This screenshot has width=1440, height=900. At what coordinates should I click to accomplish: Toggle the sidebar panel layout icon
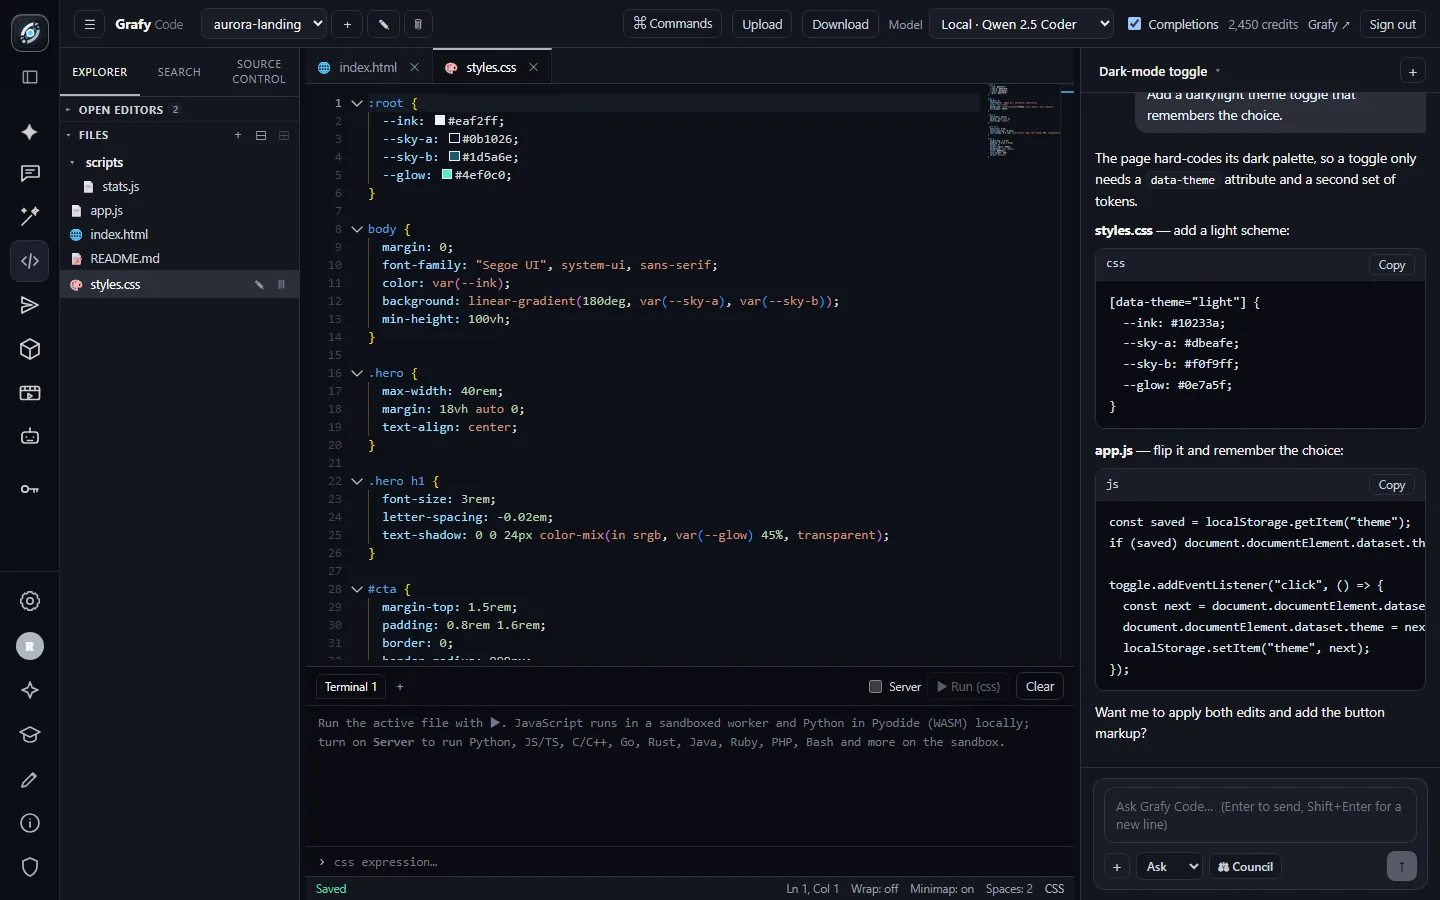(x=30, y=77)
